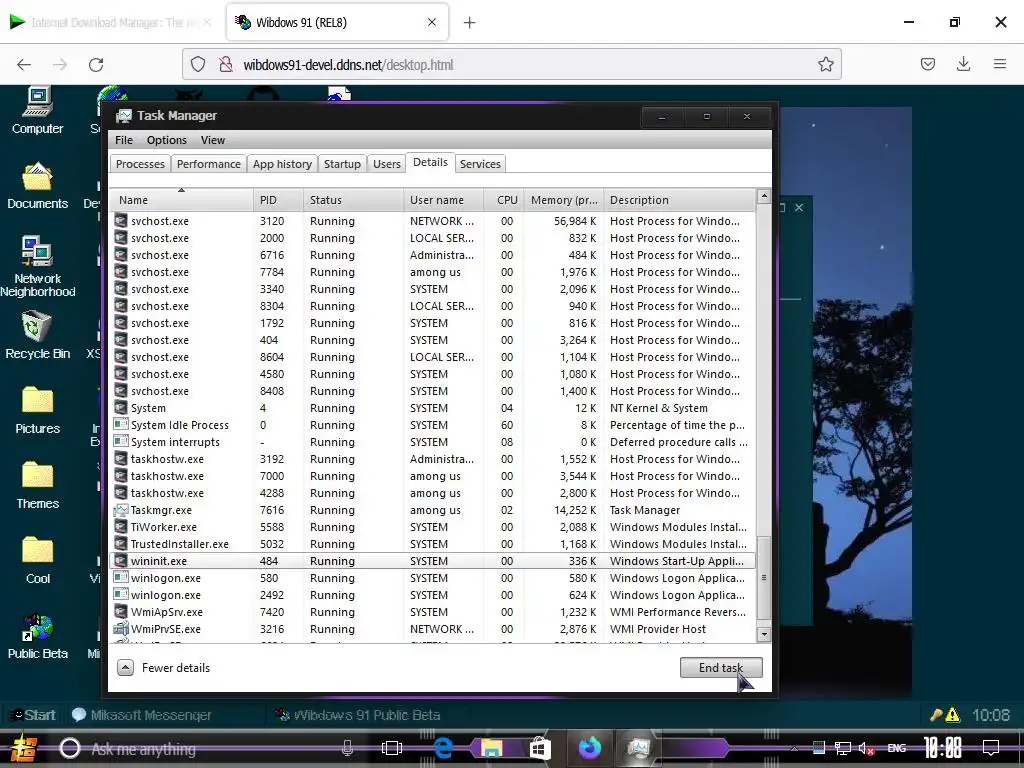Select the System interrupts row

(x=432, y=442)
